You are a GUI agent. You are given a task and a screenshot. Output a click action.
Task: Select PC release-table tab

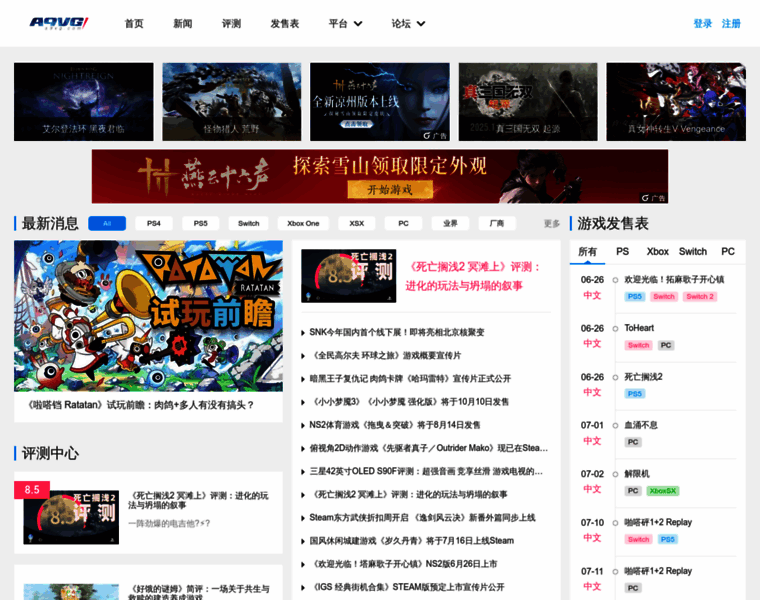pos(728,252)
